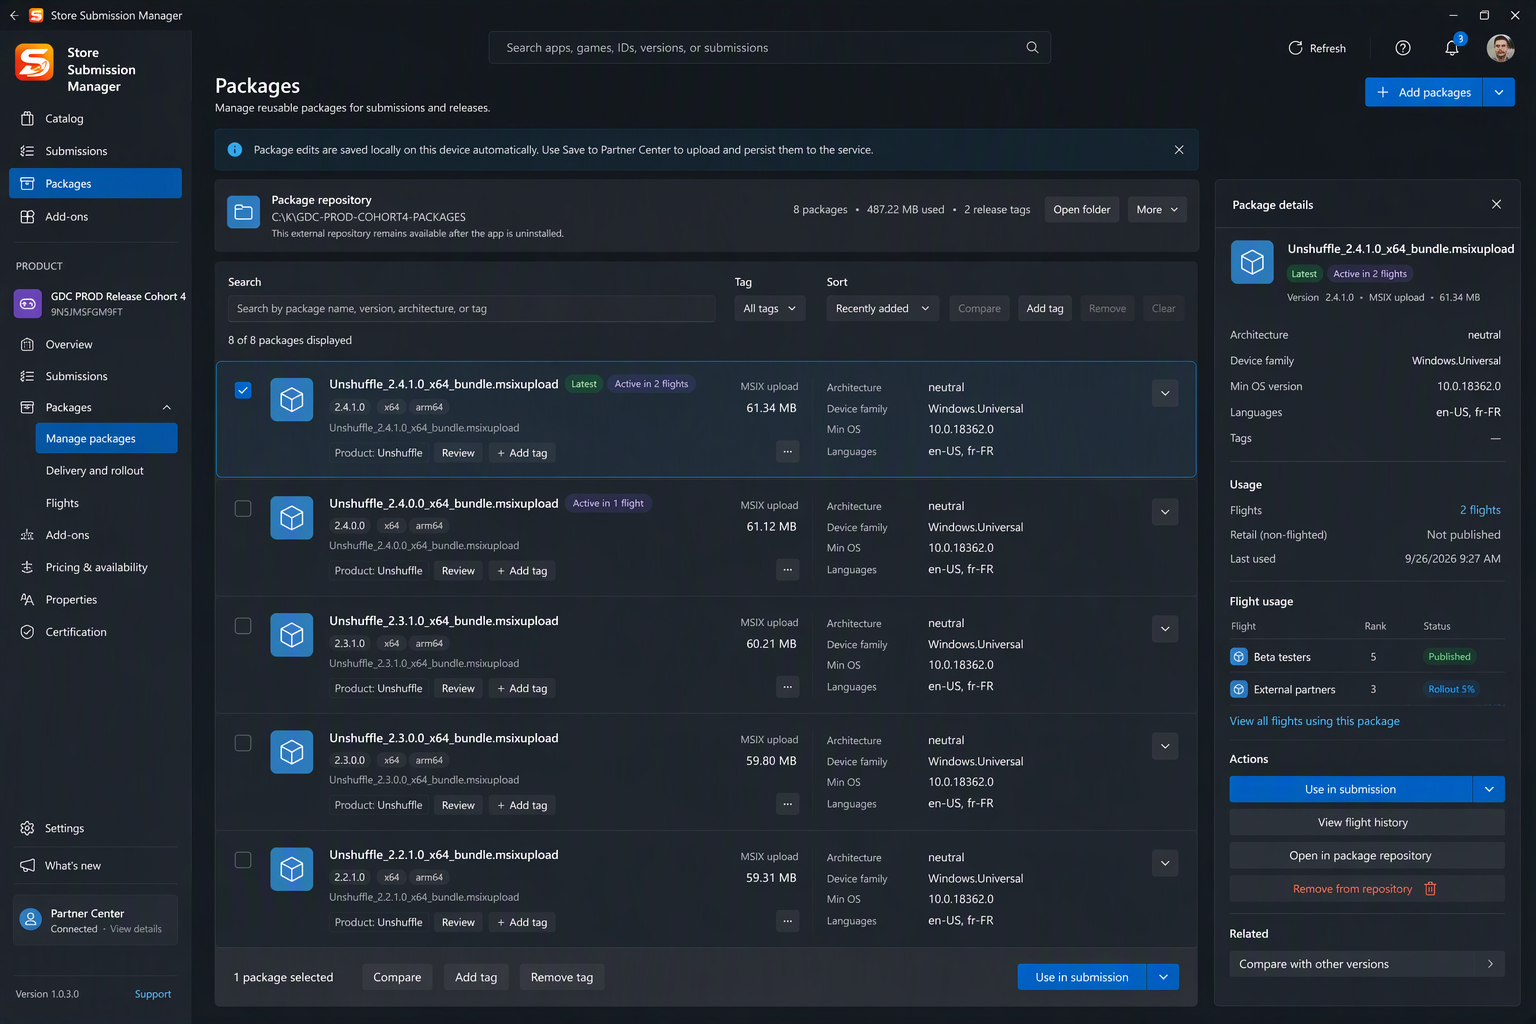Open Catalog in the sidebar
1536x1024 pixels.
click(95, 119)
